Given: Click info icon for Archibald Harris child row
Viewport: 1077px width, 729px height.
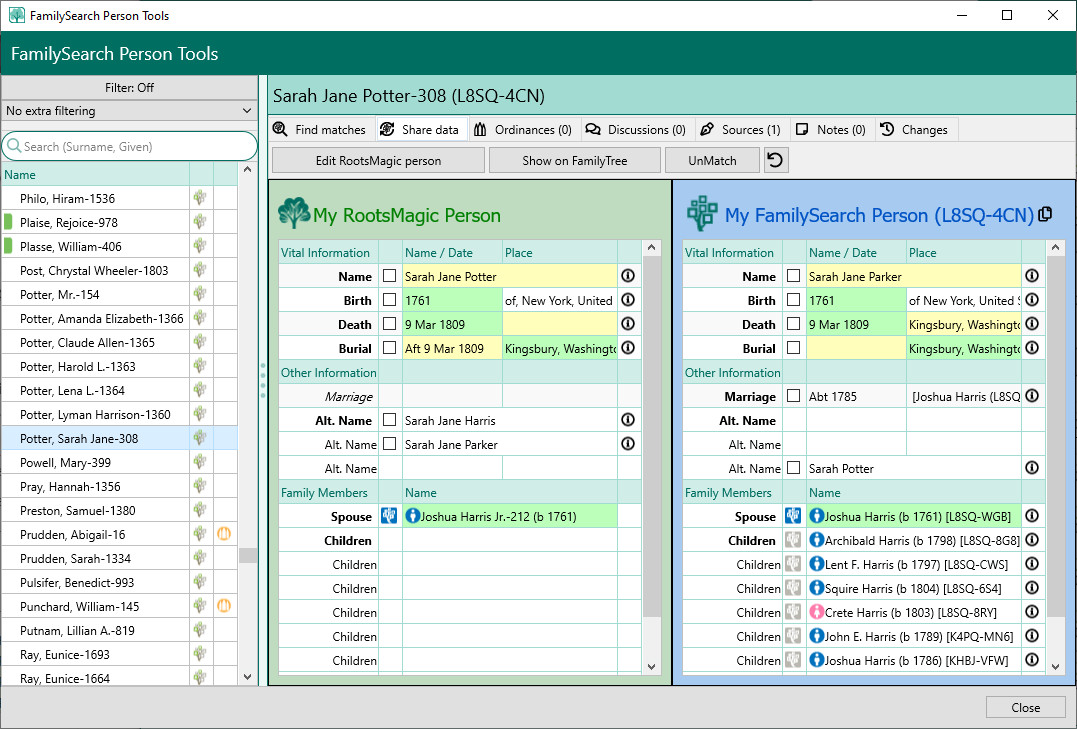Looking at the screenshot, I should [1032, 541].
